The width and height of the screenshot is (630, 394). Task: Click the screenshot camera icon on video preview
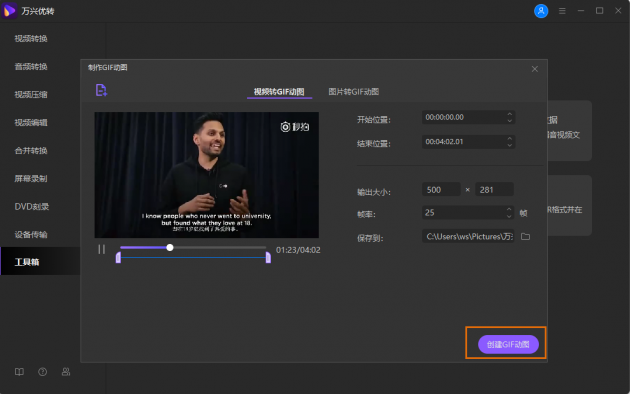285,127
